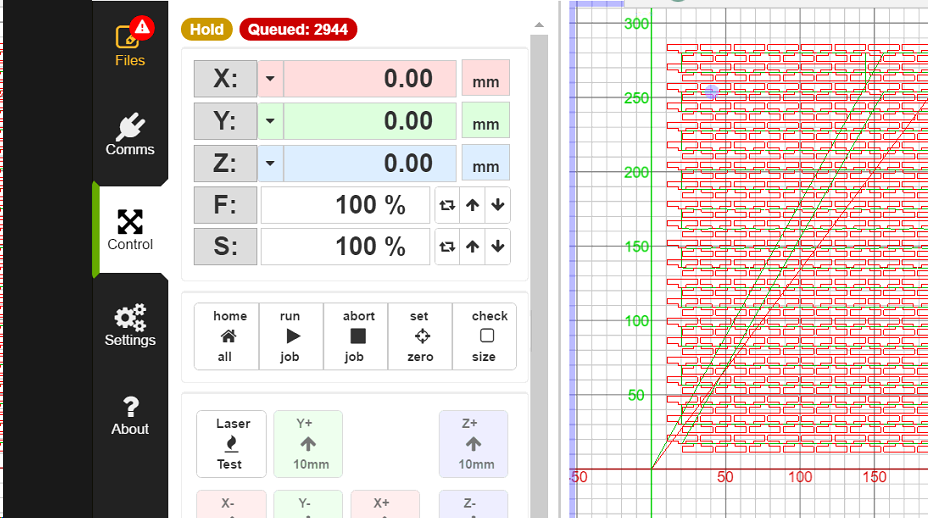Screen dimensions: 928x518
Task: Select the Control tab
Action: [x=130, y=230]
